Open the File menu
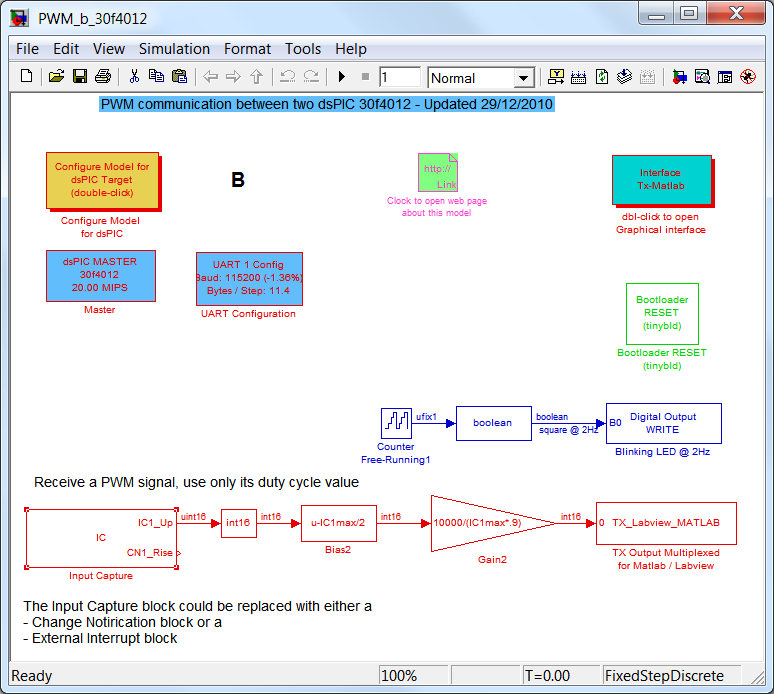 (27, 49)
